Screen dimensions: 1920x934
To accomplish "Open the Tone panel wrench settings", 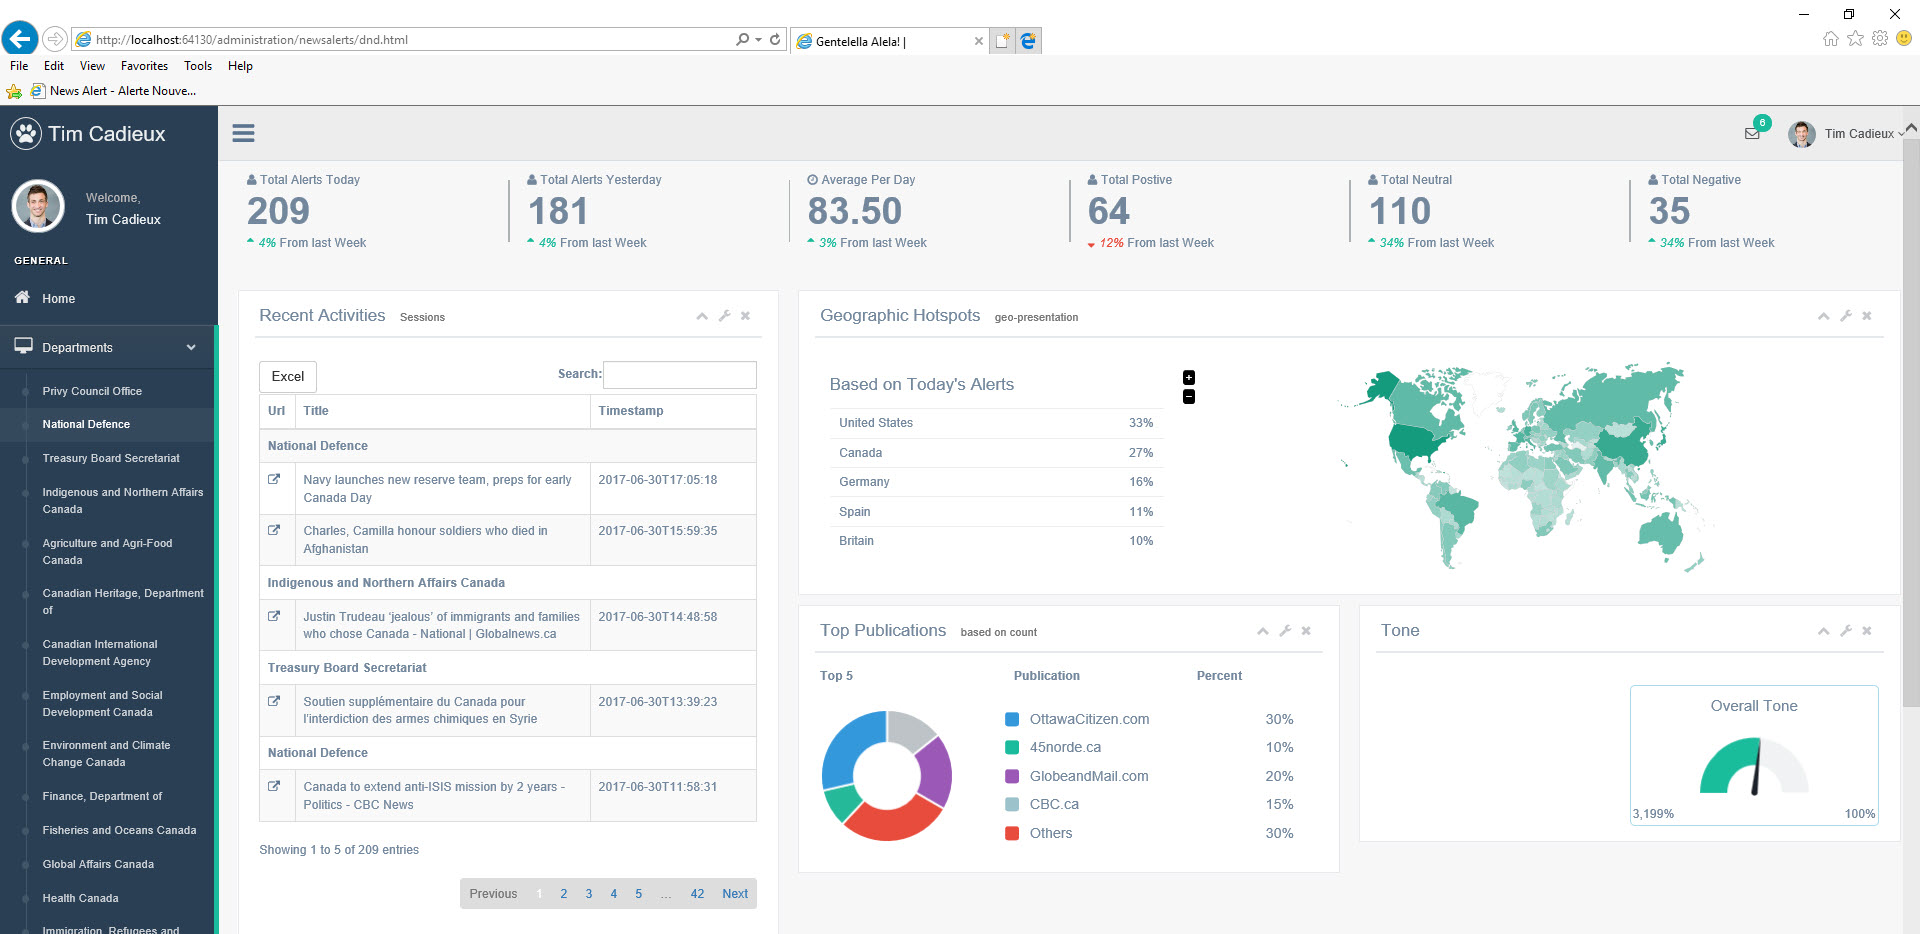I will (1846, 631).
